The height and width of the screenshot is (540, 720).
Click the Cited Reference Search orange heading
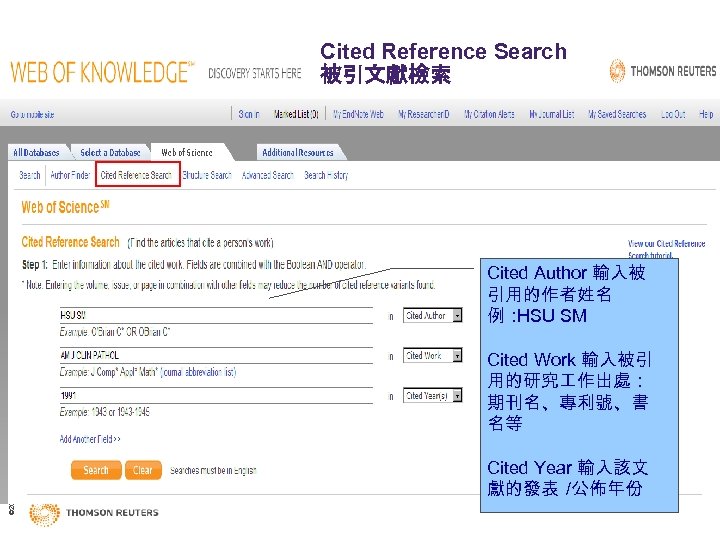[x=70, y=242]
